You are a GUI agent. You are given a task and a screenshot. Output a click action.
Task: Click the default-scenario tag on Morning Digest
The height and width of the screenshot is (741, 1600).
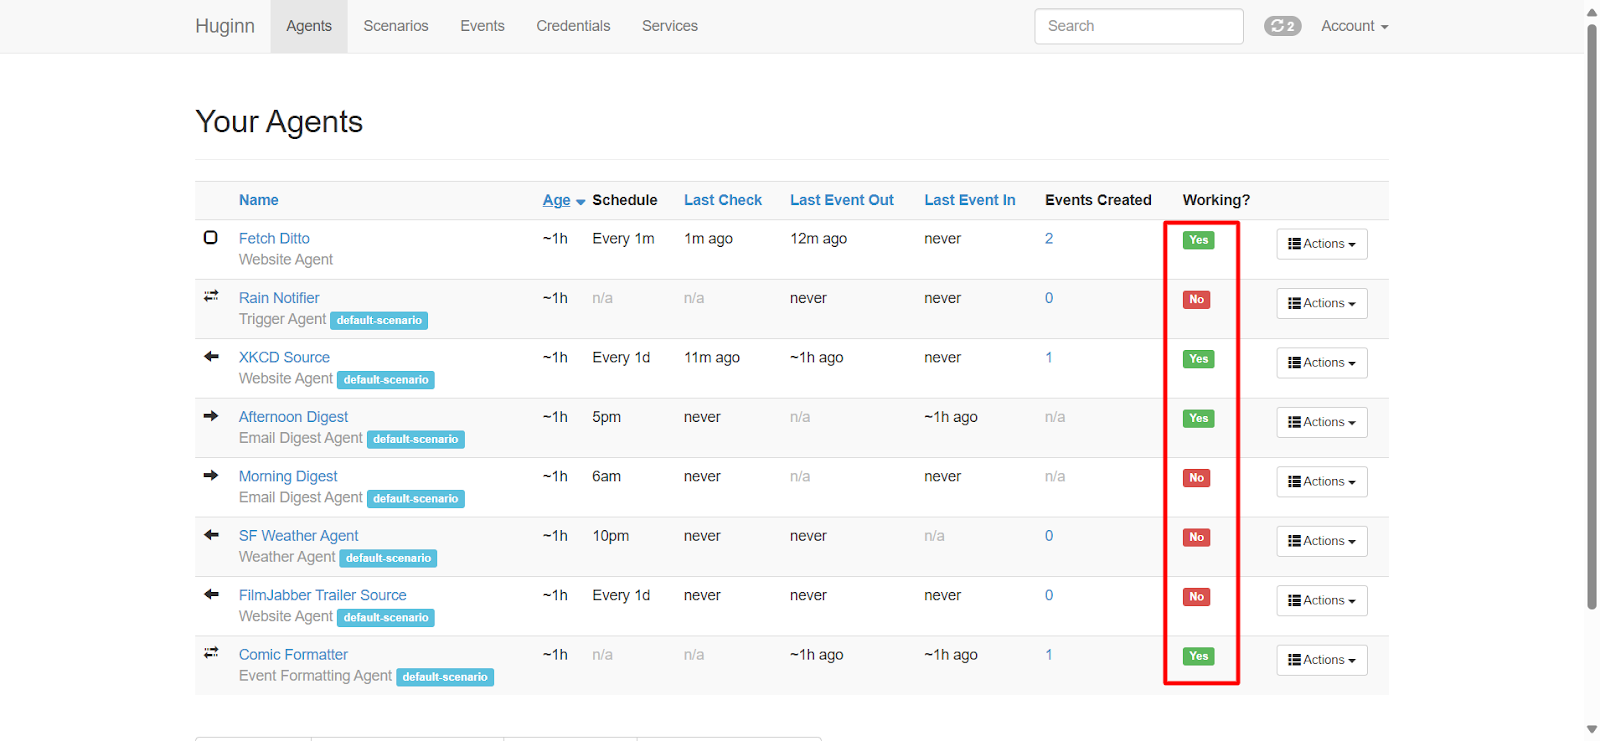click(416, 498)
